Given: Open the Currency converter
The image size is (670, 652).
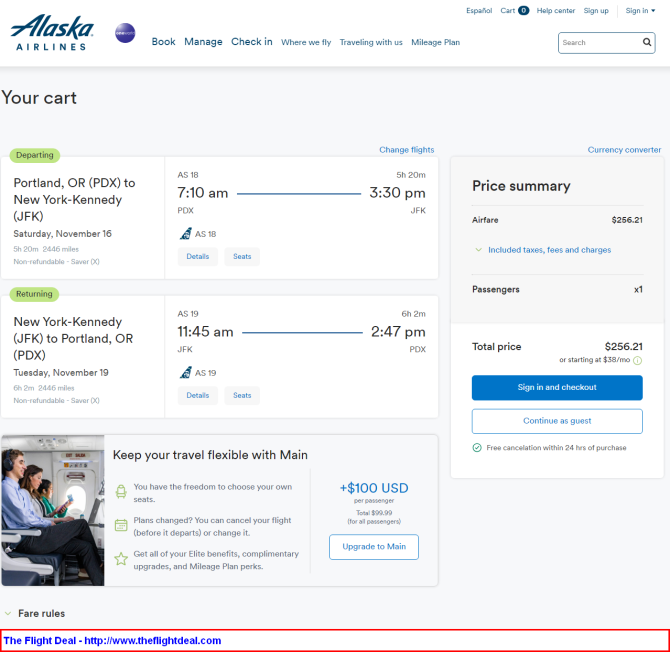Looking at the screenshot, I should click(x=624, y=150).
